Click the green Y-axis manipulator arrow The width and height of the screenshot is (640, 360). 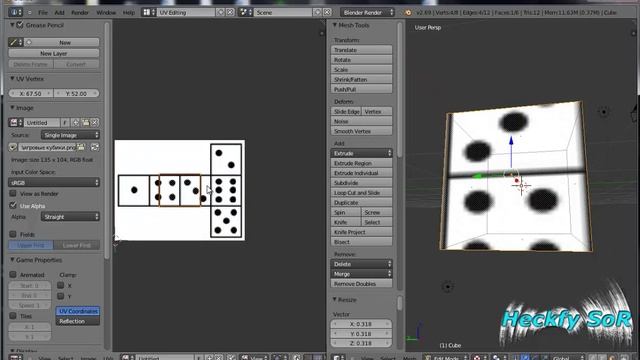click(476, 176)
